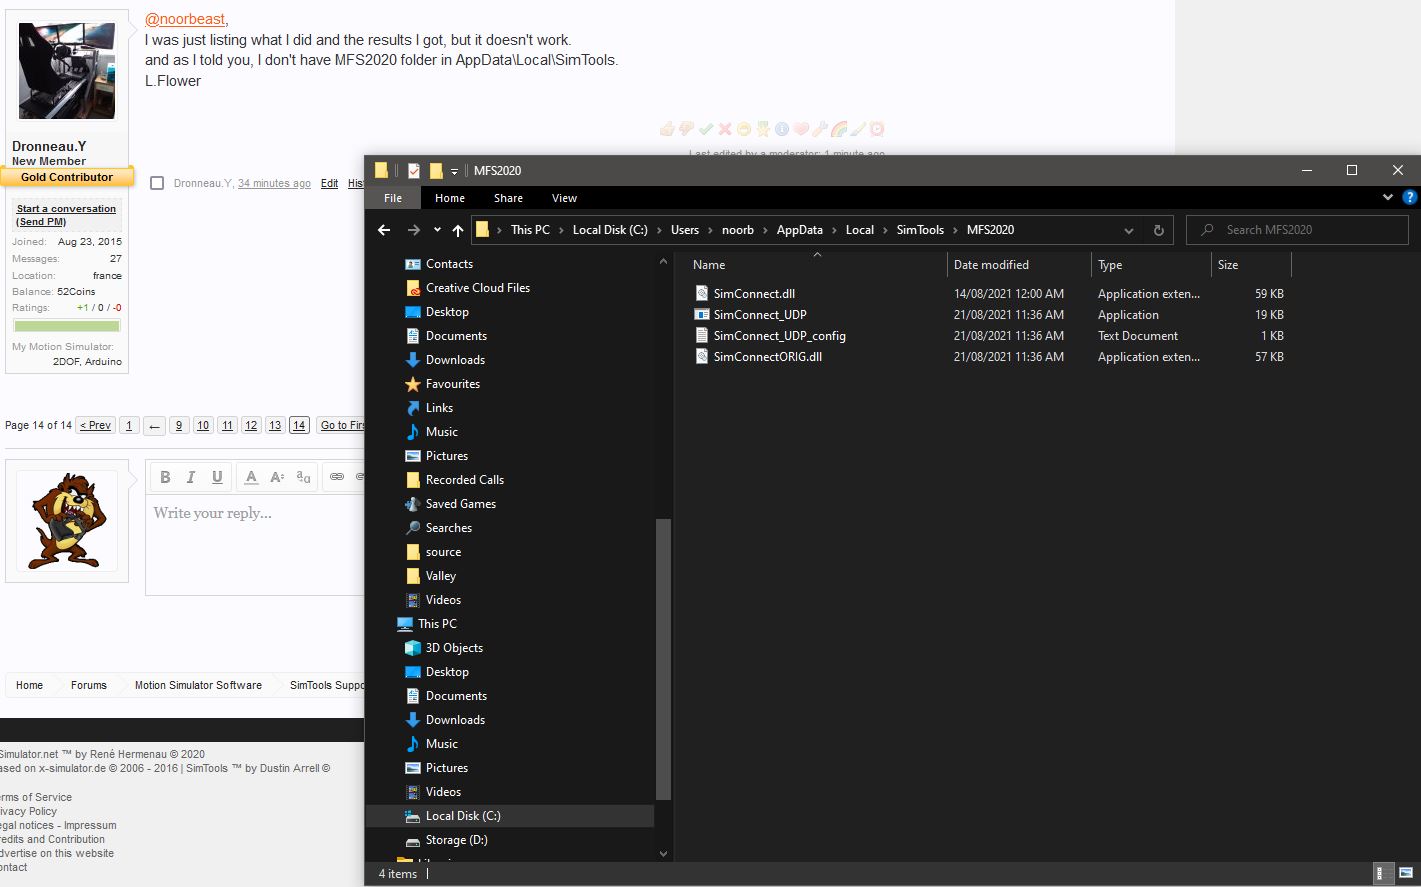Click the Back arrow in File Explorer
1421x887 pixels.
click(384, 230)
